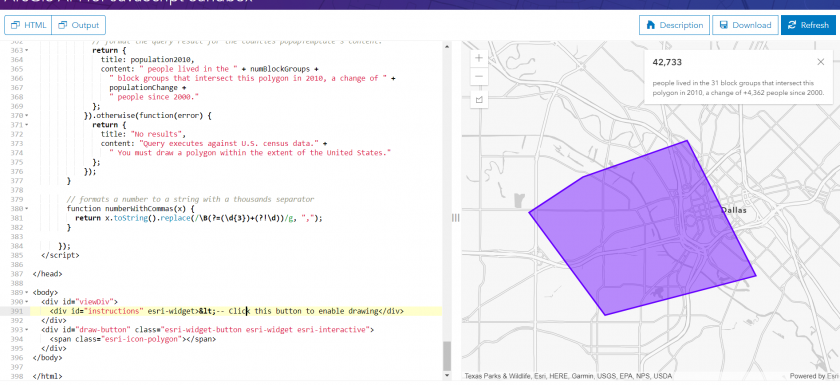Click the thousands separator comment line
The width and height of the screenshot is (840, 385).
pyautogui.click(x=190, y=199)
